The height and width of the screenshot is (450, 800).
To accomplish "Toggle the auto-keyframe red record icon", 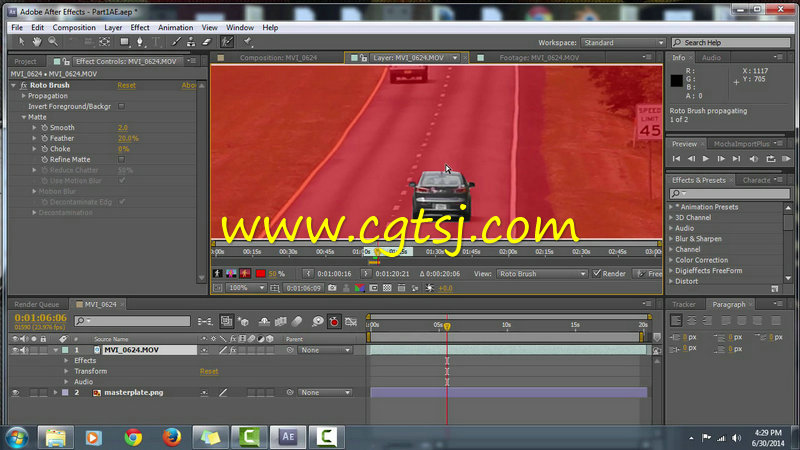I will [334, 321].
